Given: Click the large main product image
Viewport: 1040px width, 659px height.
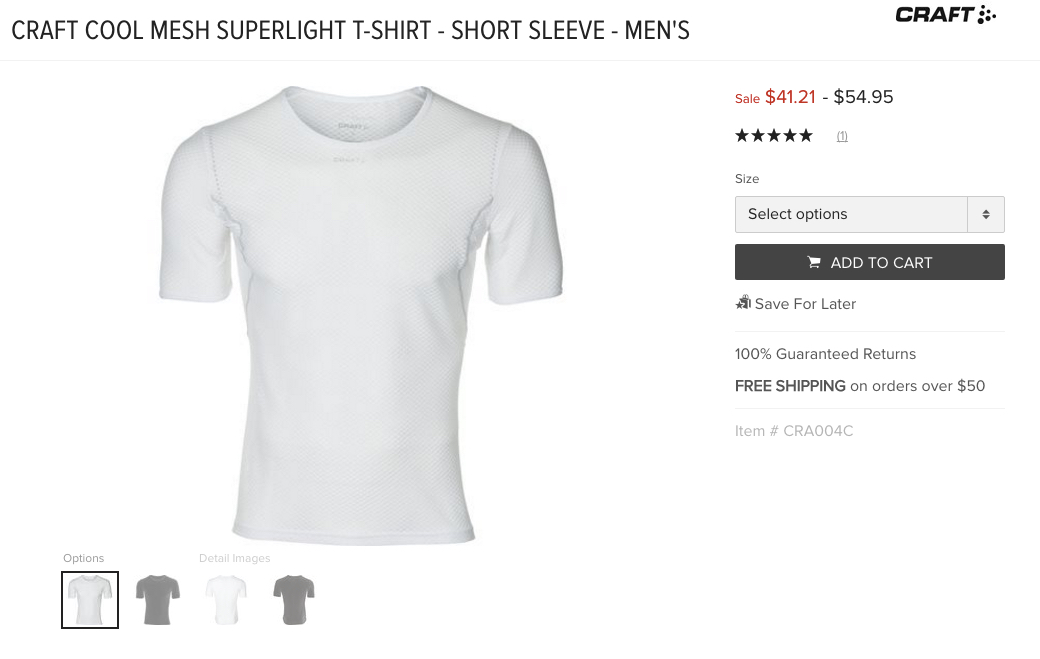Looking at the screenshot, I should click(x=362, y=315).
